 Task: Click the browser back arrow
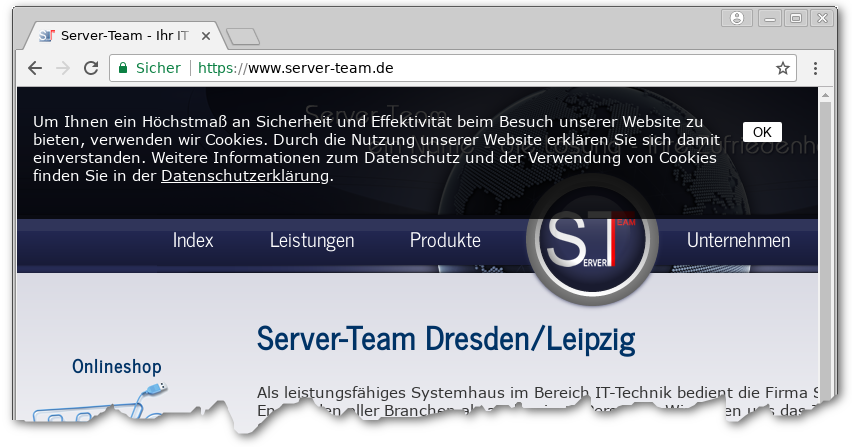click(35, 68)
